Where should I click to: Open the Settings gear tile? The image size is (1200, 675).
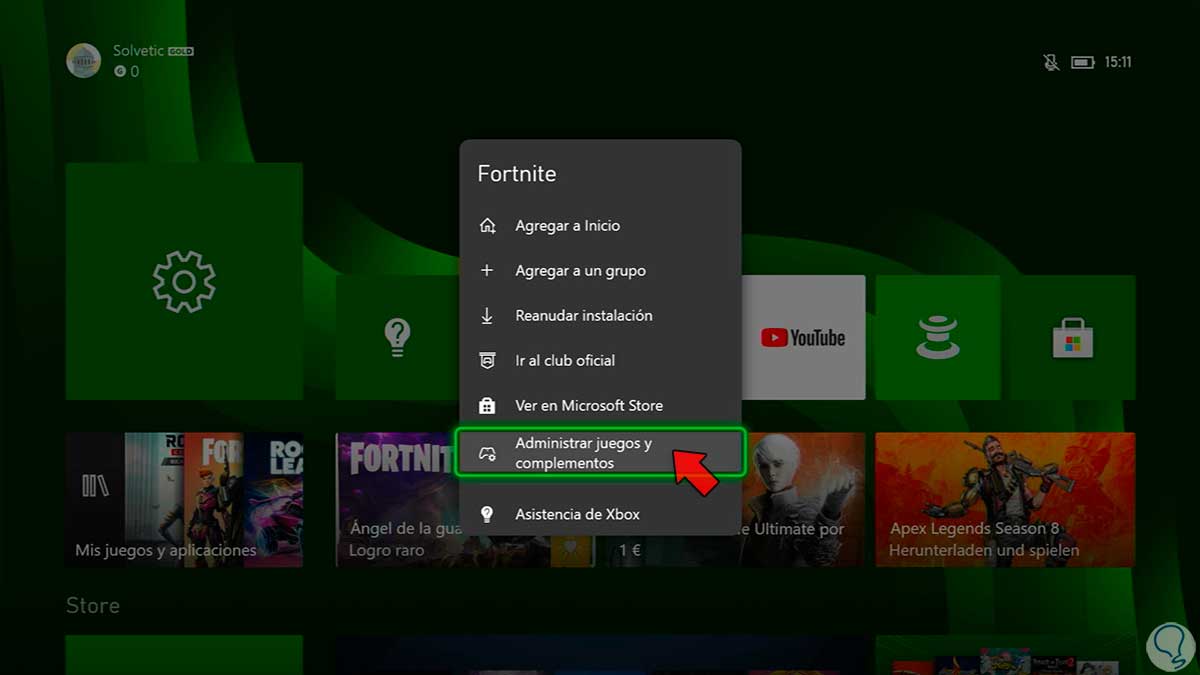(x=184, y=282)
